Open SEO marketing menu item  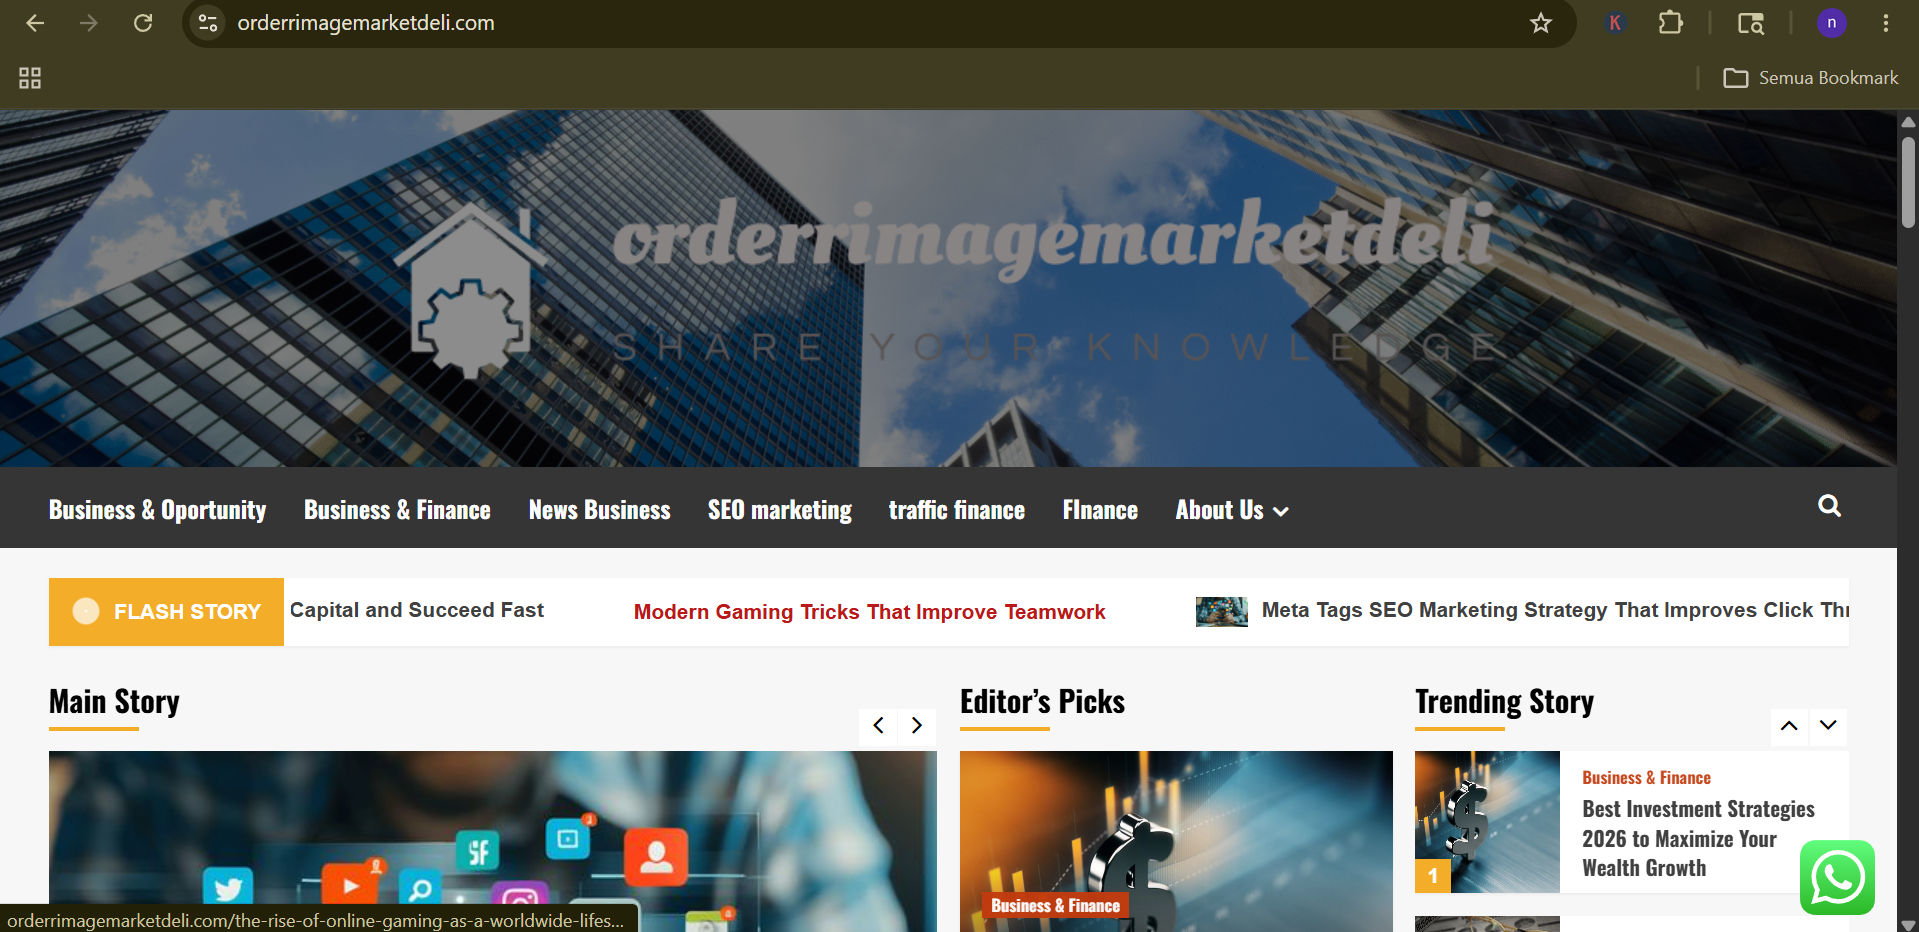[780, 510]
